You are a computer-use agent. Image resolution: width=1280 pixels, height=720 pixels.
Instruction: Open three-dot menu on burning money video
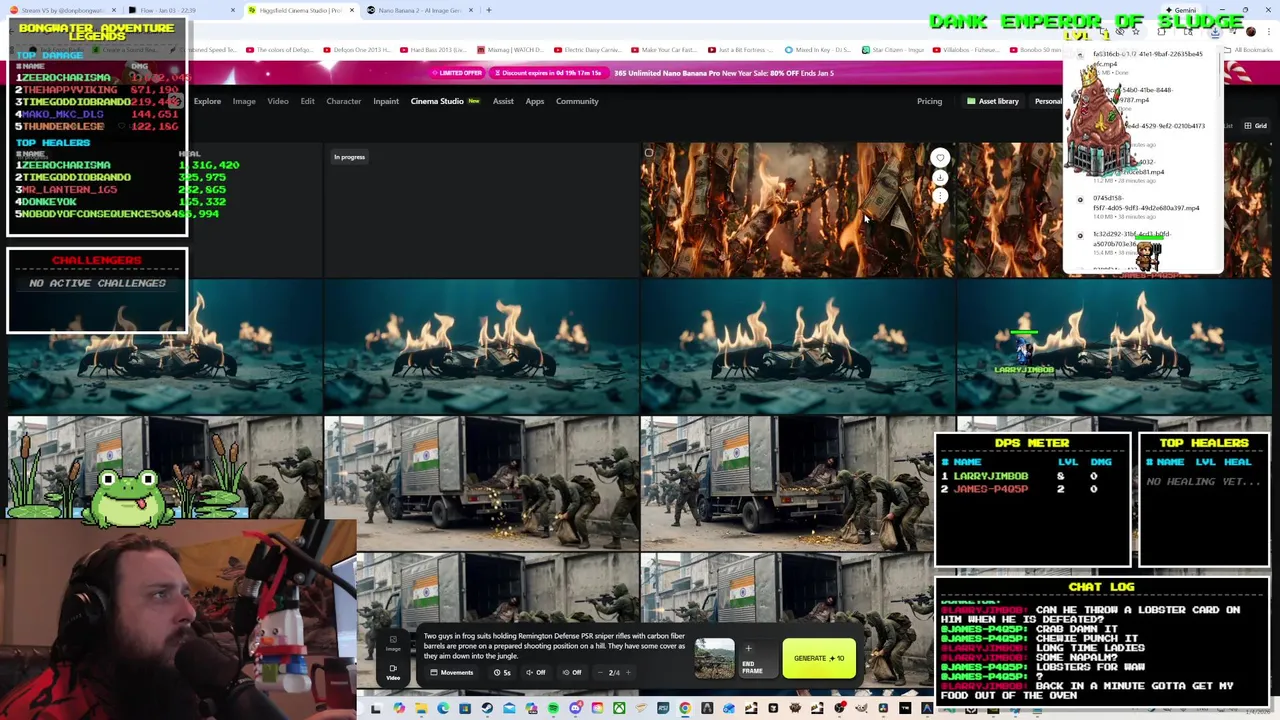click(940, 196)
